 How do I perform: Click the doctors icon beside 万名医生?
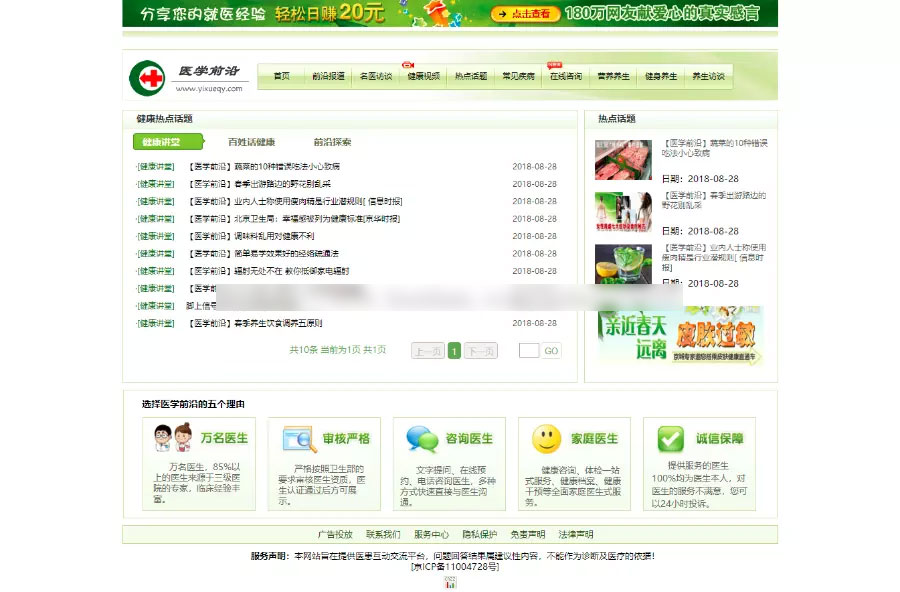point(172,438)
